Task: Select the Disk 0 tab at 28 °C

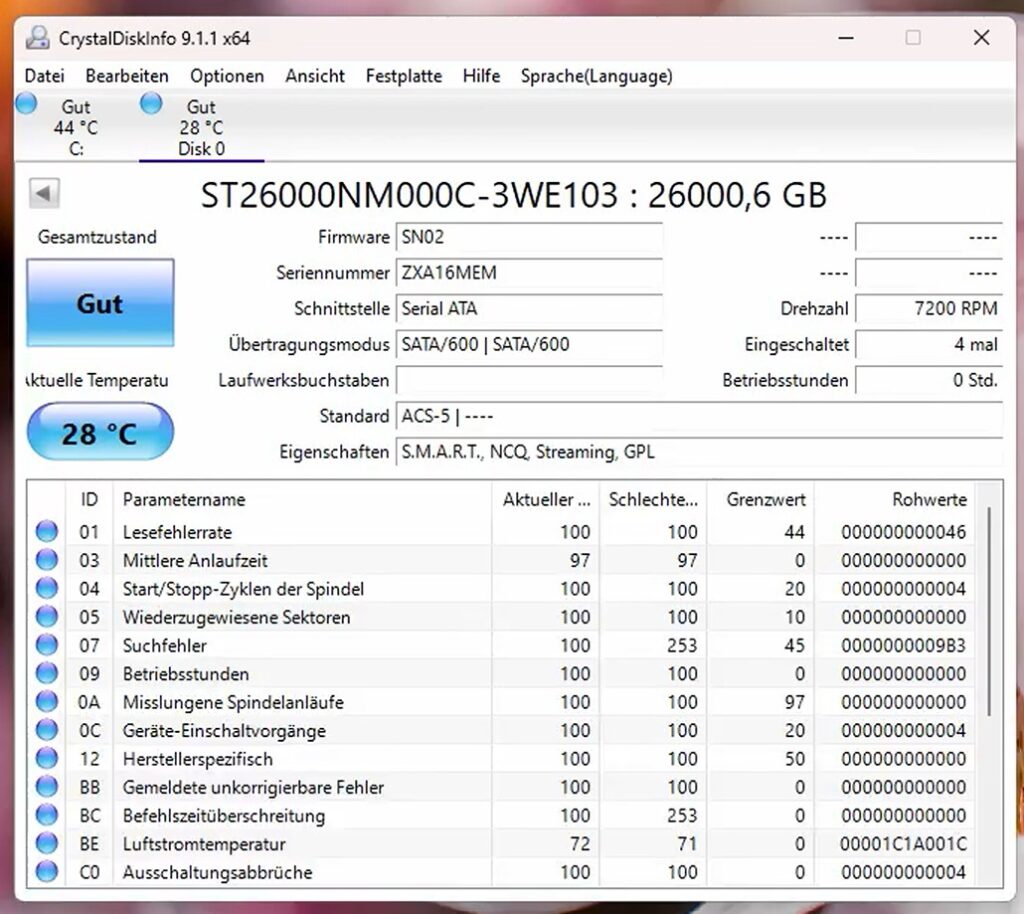Action: click(201, 127)
